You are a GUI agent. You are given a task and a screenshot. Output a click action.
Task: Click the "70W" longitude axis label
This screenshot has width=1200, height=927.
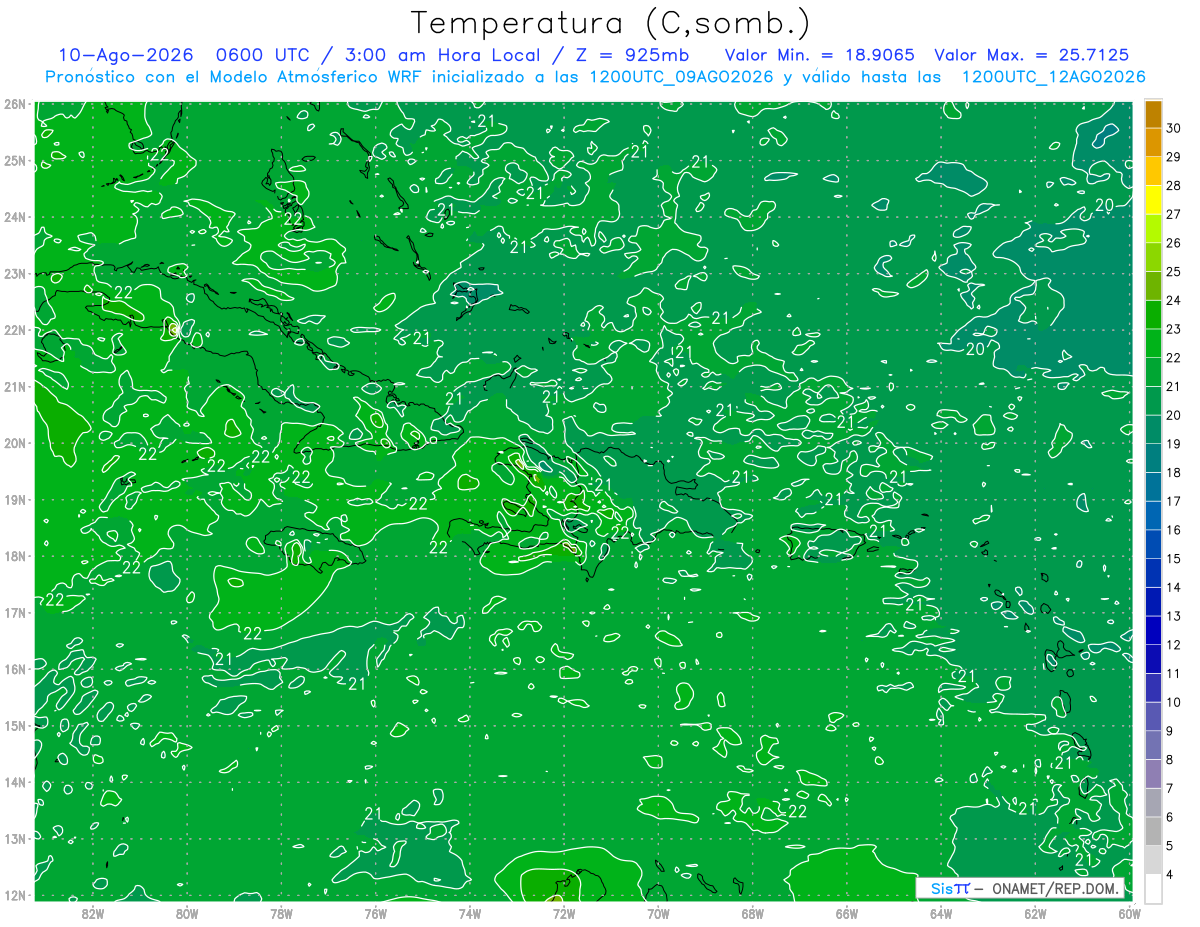(658, 912)
